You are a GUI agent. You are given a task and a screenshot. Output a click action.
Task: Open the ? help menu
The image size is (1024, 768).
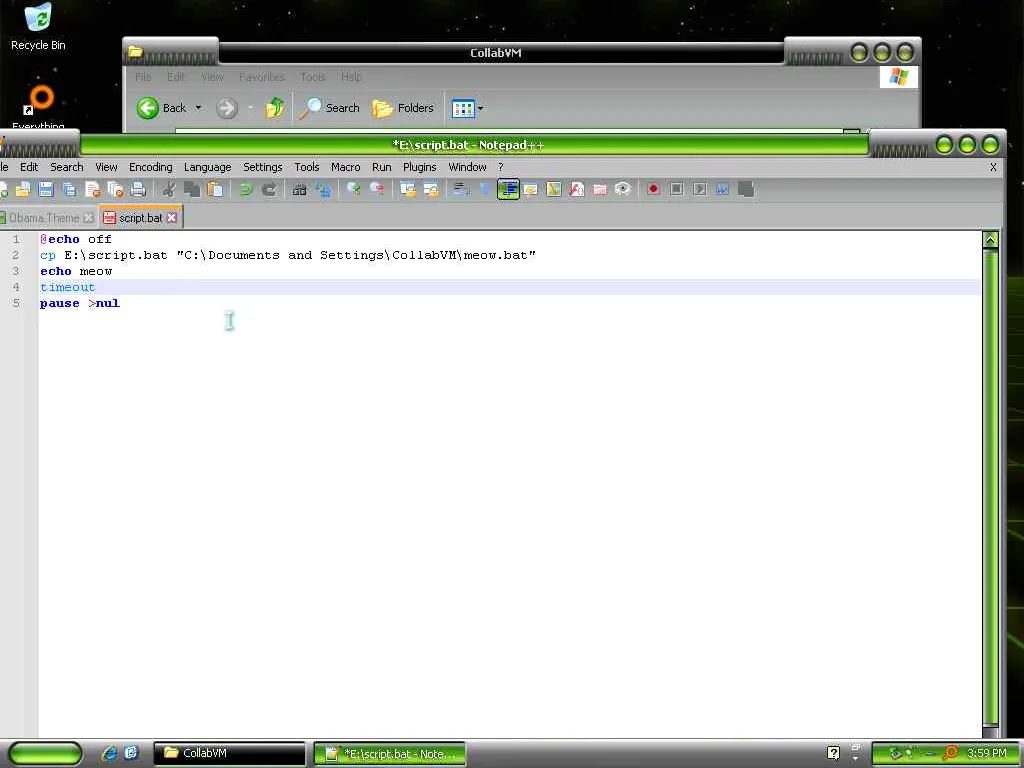coord(501,167)
